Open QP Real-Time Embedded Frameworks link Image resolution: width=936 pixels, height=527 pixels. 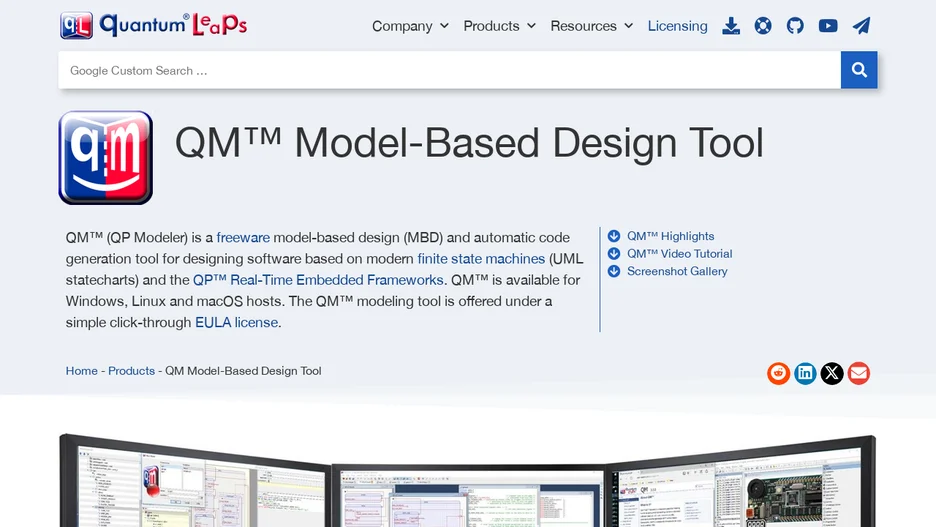point(318,280)
